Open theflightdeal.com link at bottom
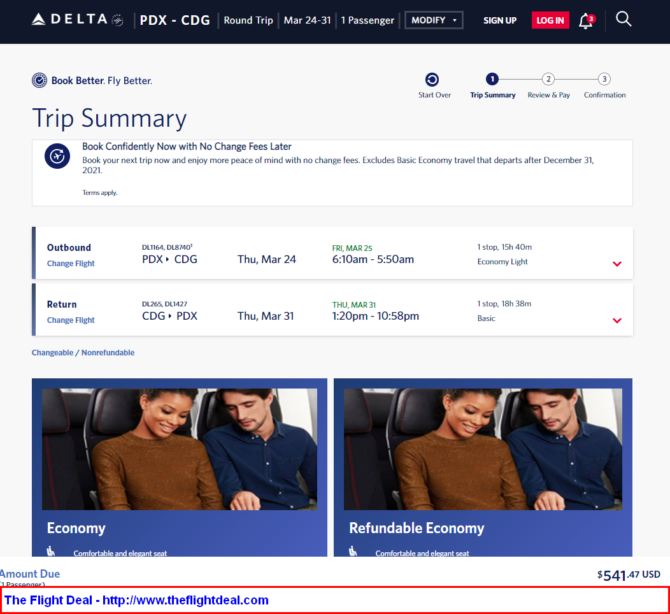Viewport: 670px width, 614px height. click(185, 600)
